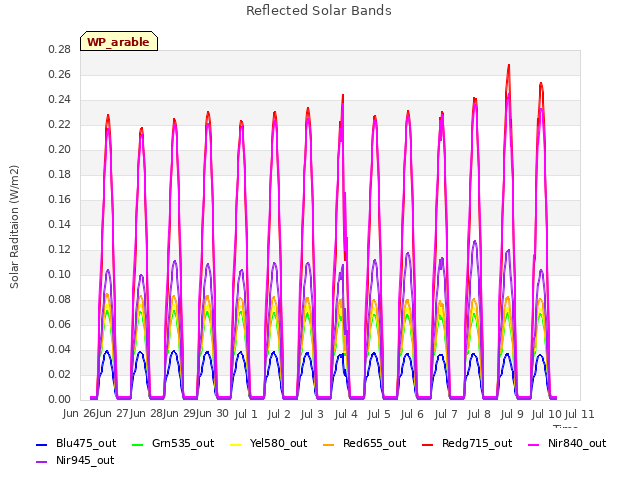The image size is (640, 480).
Task: Click the 0.28 y-axis tick label
Action: click(59, 49)
